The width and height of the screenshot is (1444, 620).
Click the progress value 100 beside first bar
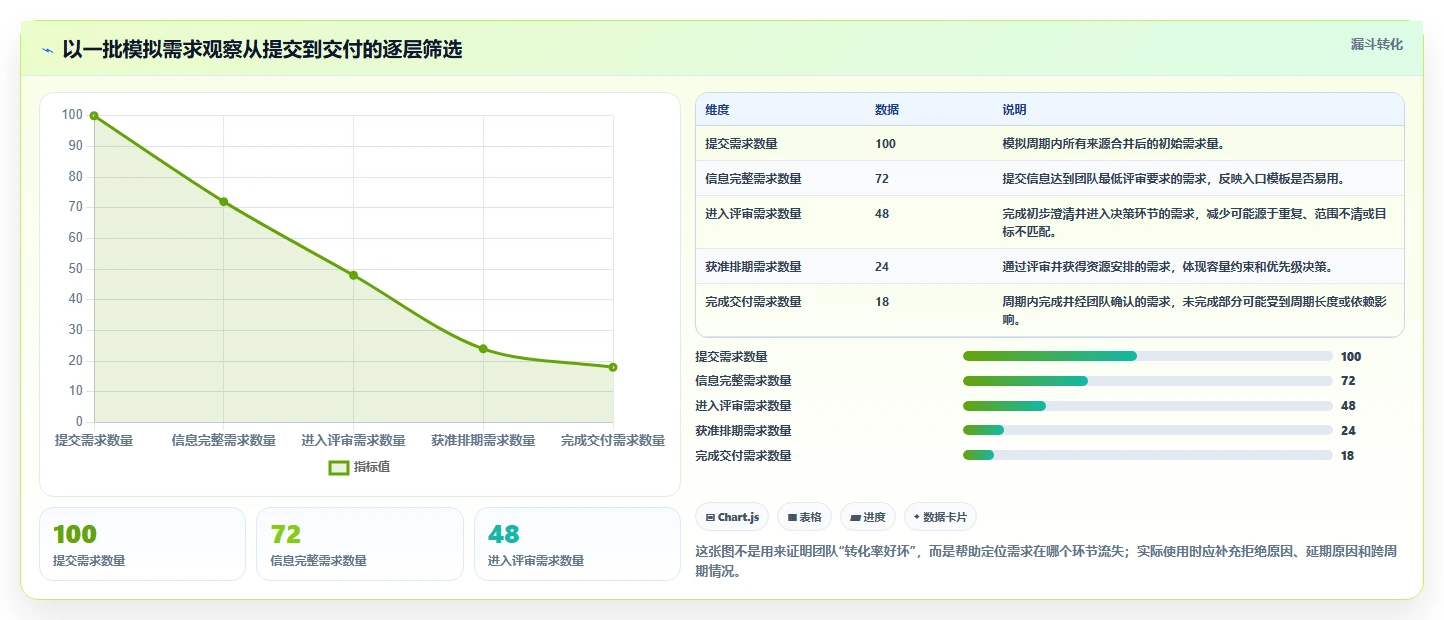coord(1351,357)
